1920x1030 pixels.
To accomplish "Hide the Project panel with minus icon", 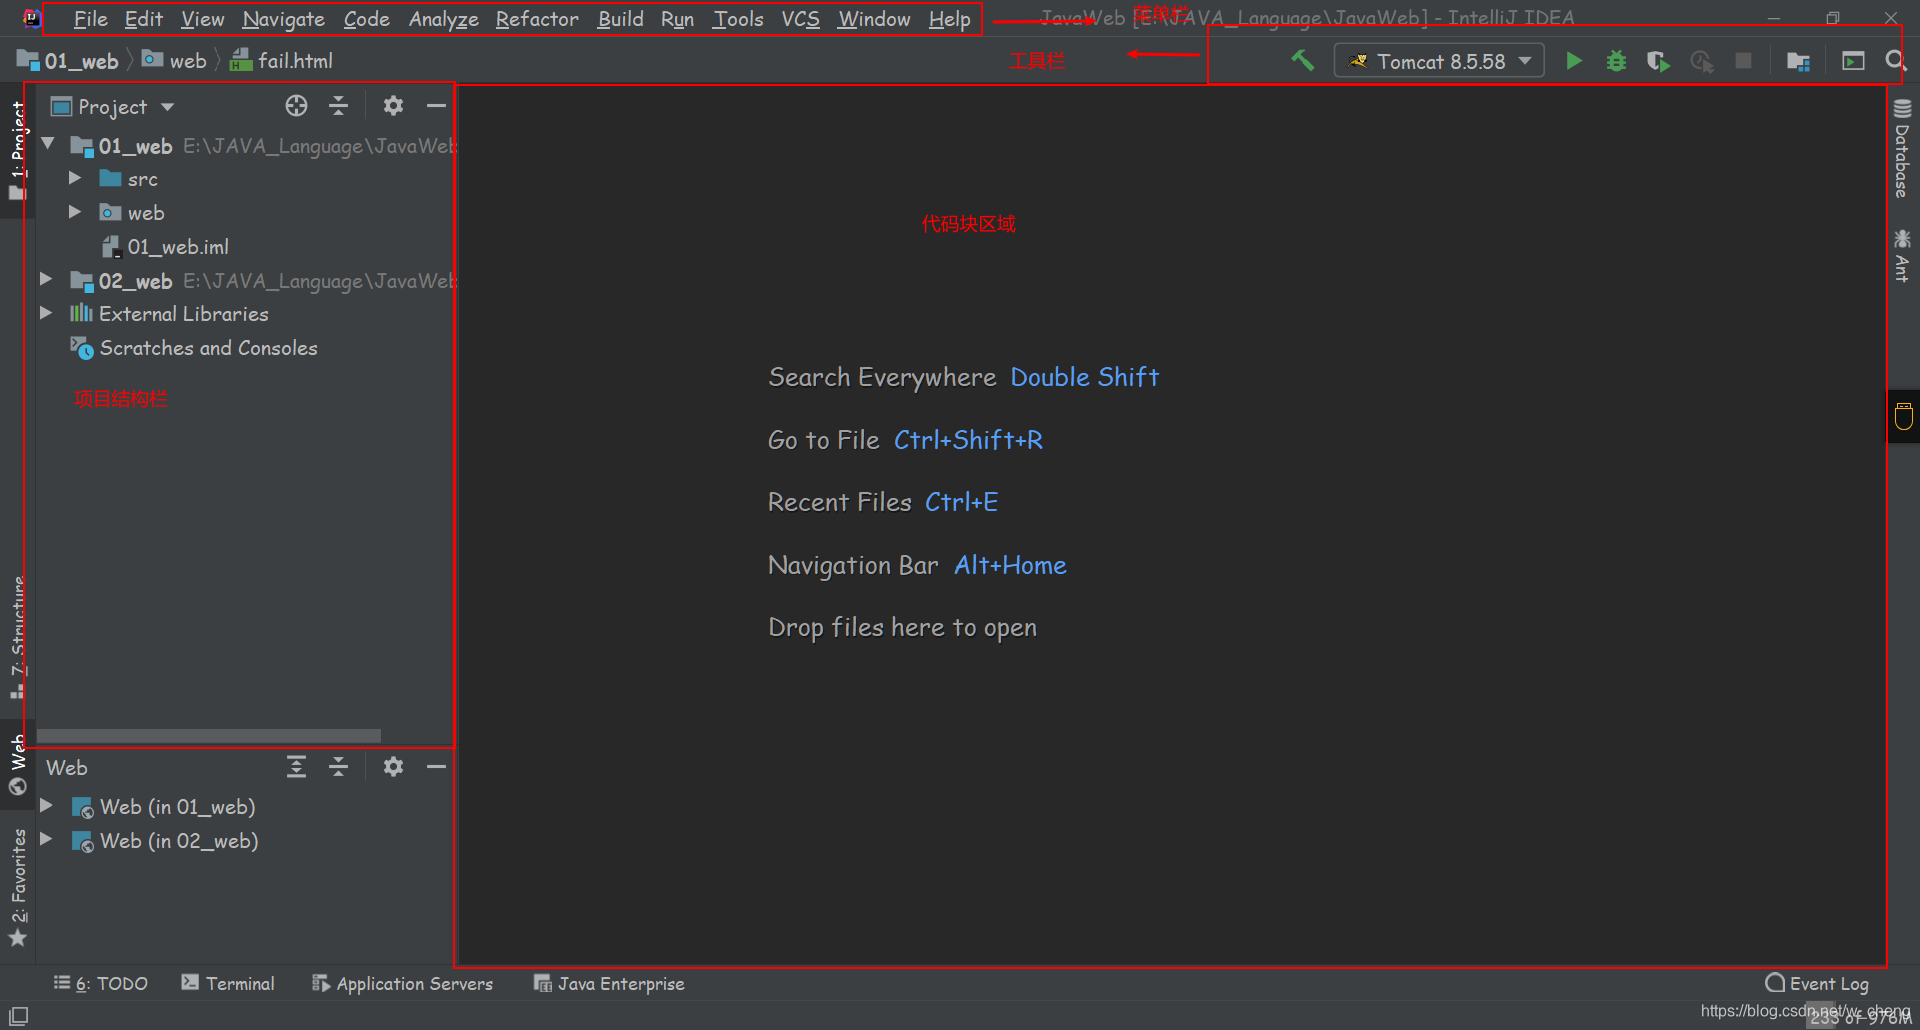I will tap(436, 106).
